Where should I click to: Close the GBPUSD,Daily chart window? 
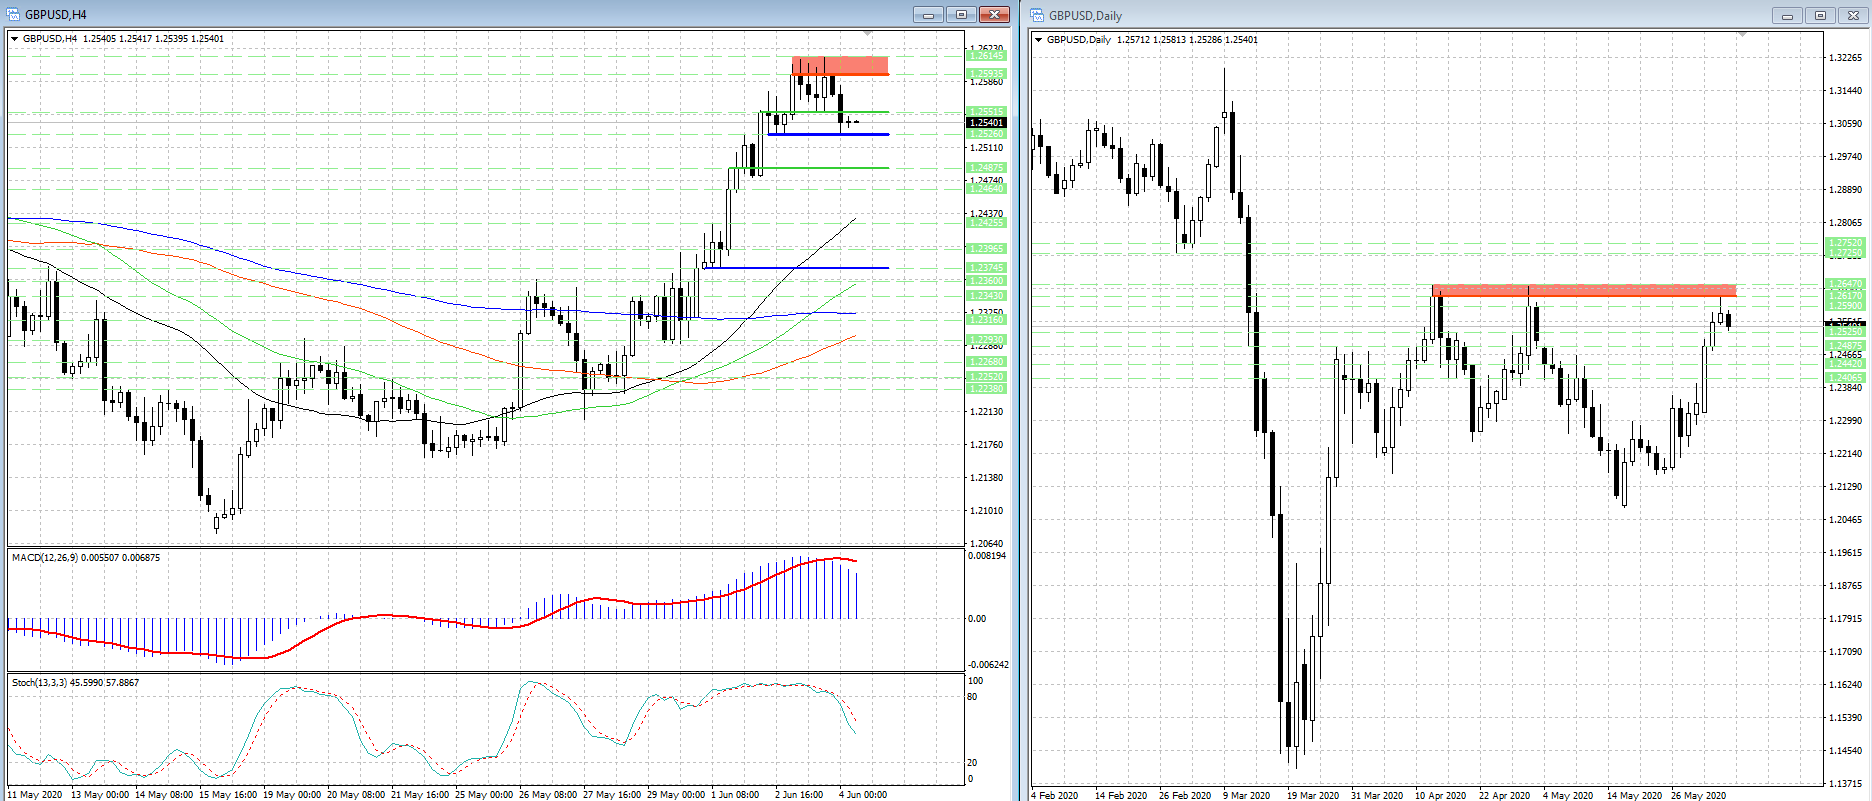point(1853,16)
